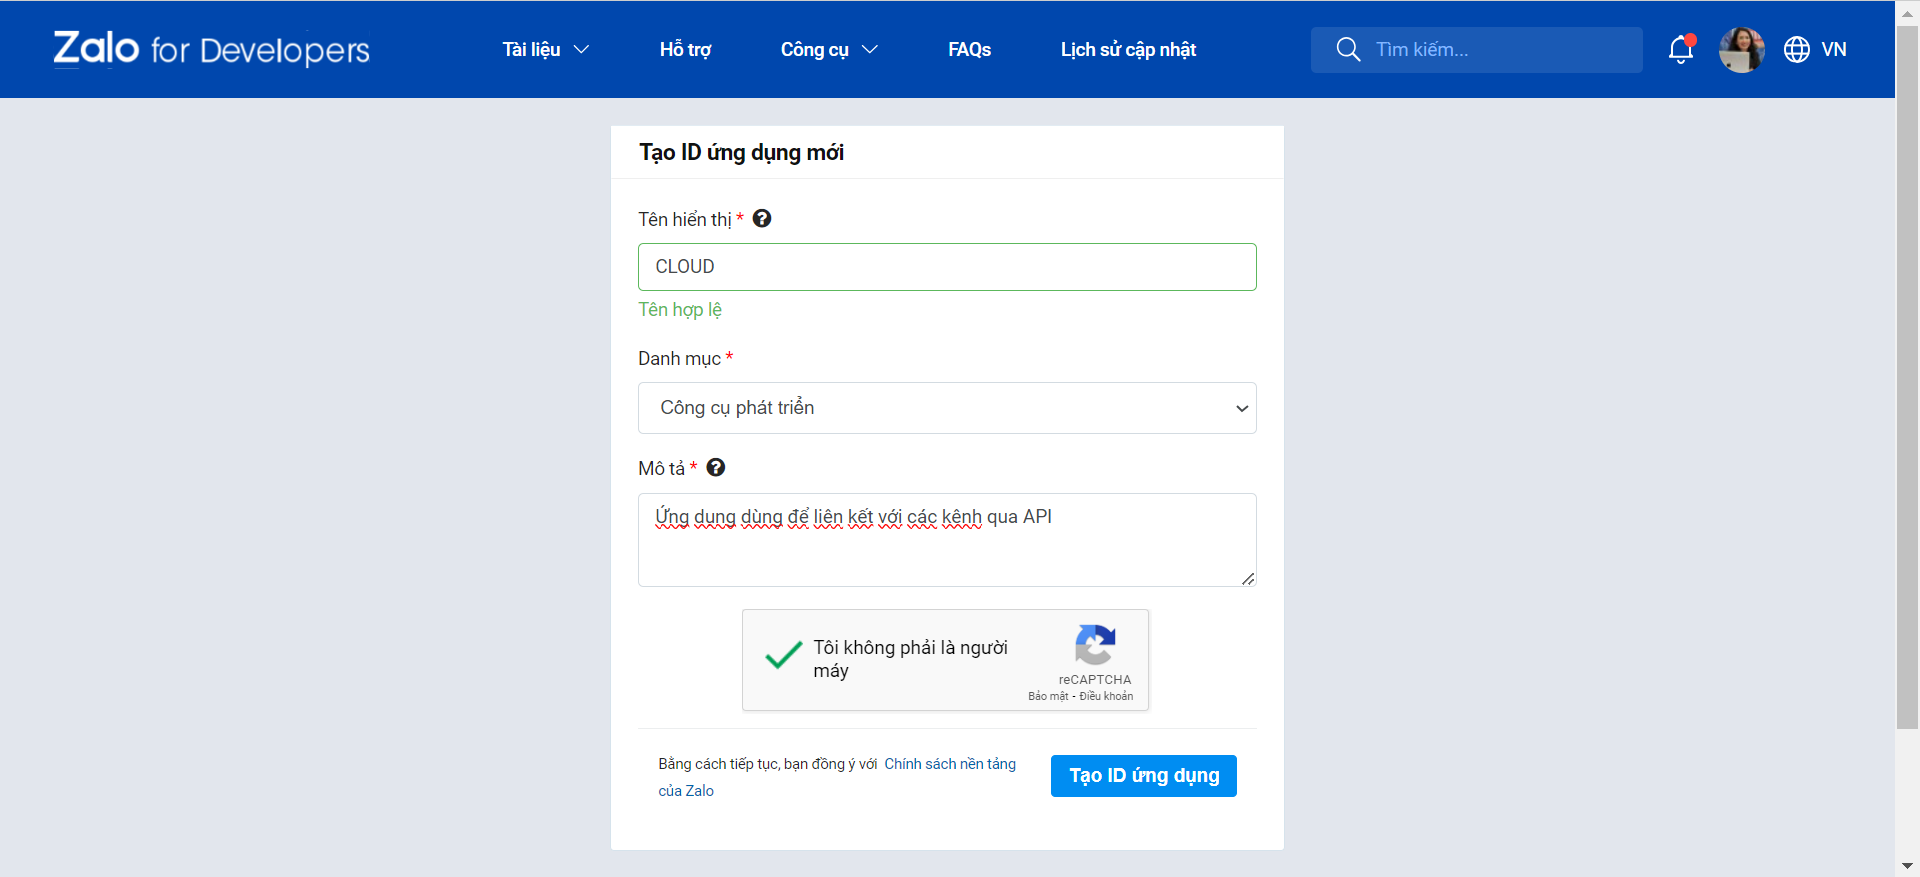This screenshot has width=1920, height=877.
Task: Click the 'Tạo ID ứng dụng' button
Action: pos(1143,776)
